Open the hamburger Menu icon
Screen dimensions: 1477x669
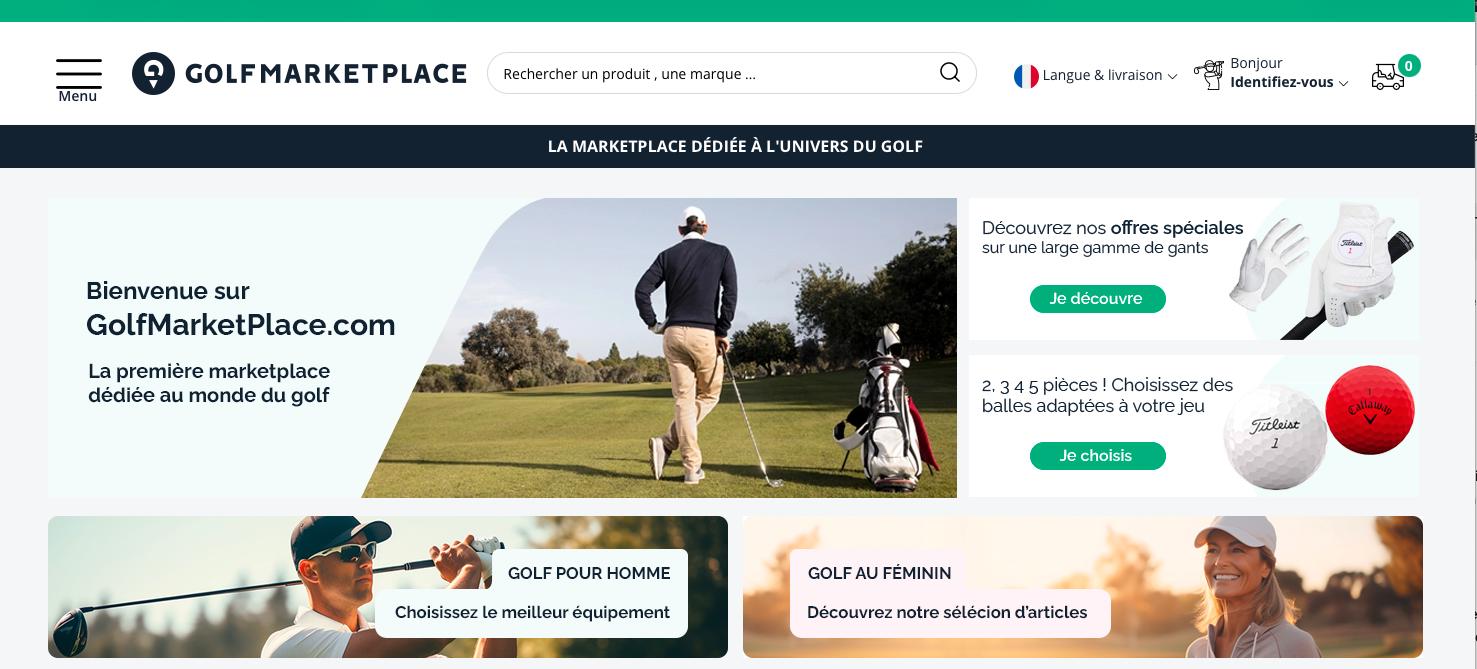pyautogui.click(x=78, y=80)
